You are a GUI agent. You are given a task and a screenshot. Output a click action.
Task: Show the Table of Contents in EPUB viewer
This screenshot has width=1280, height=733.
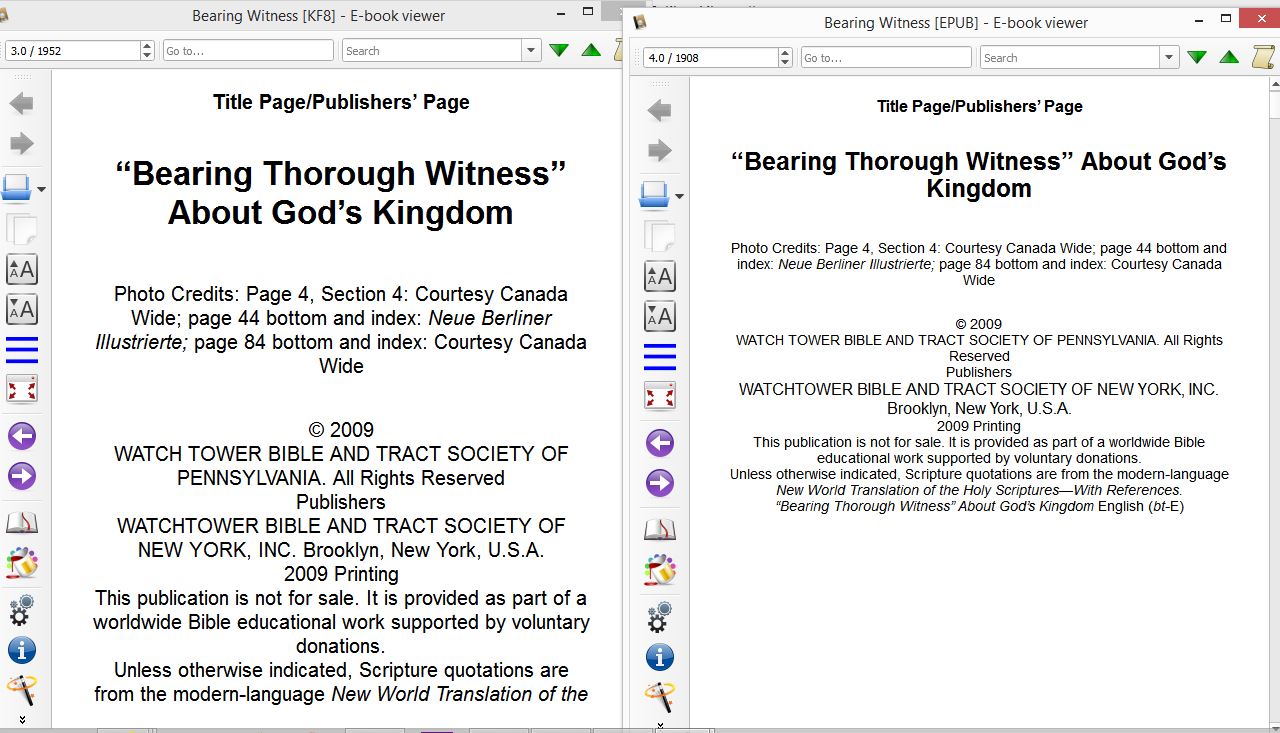click(660, 356)
